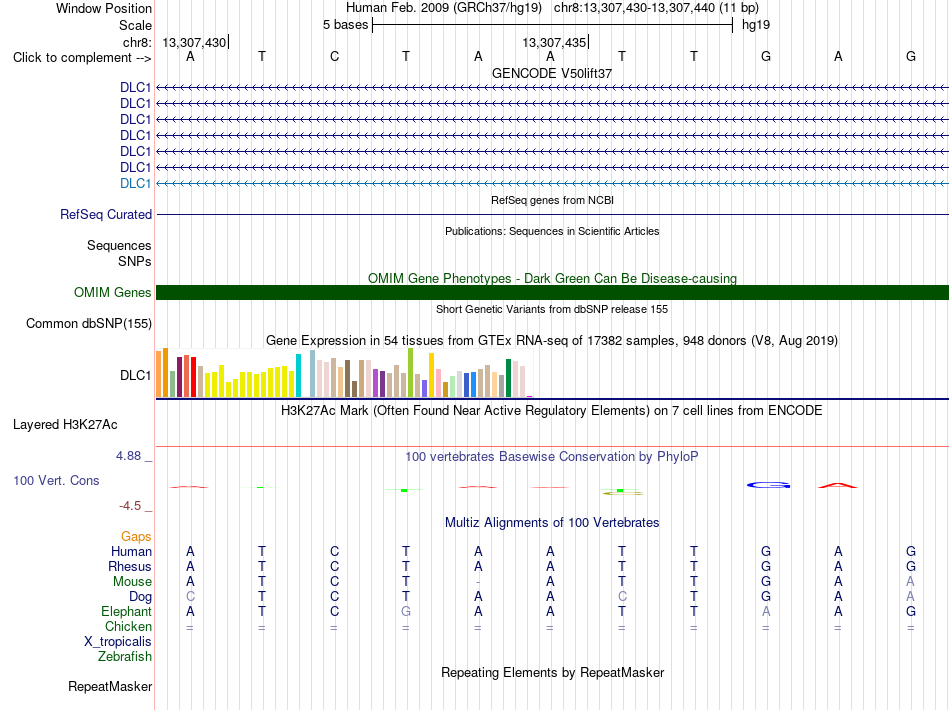Image resolution: width=950 pixels, height=710 pixels.
Task: Open the Layered H3K27Ac track label
Action: tap(65, 425)
